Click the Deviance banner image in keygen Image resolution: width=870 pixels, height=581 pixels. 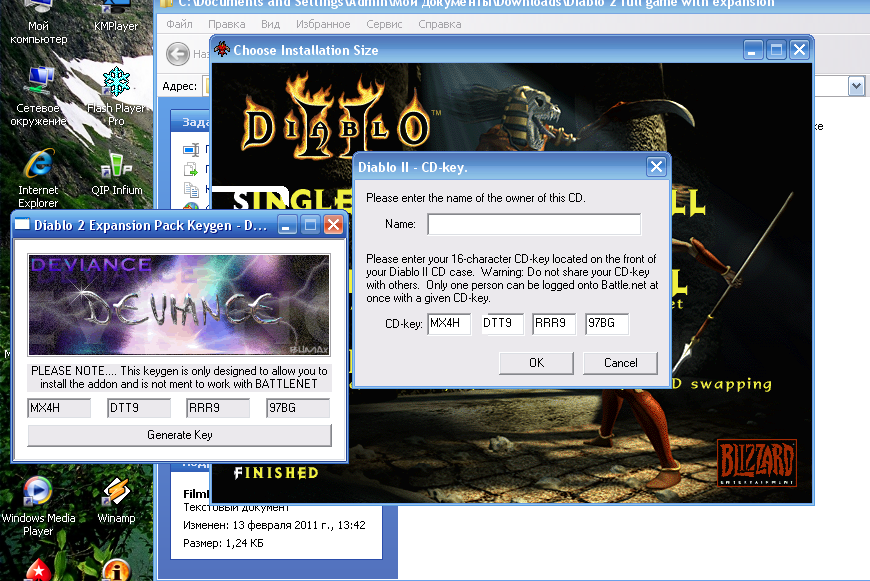(x=179, y=305)
